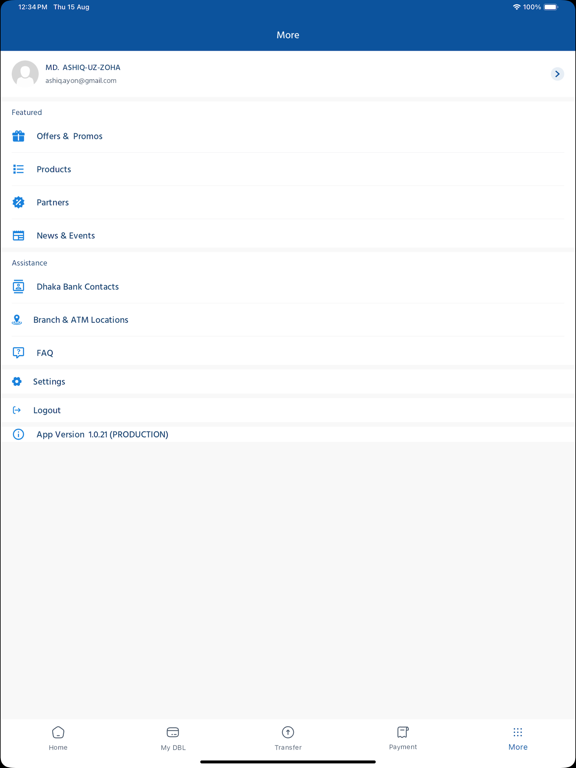Tap the Transfer arrow circle icon
Screen dimensions: 576x768
288,732
